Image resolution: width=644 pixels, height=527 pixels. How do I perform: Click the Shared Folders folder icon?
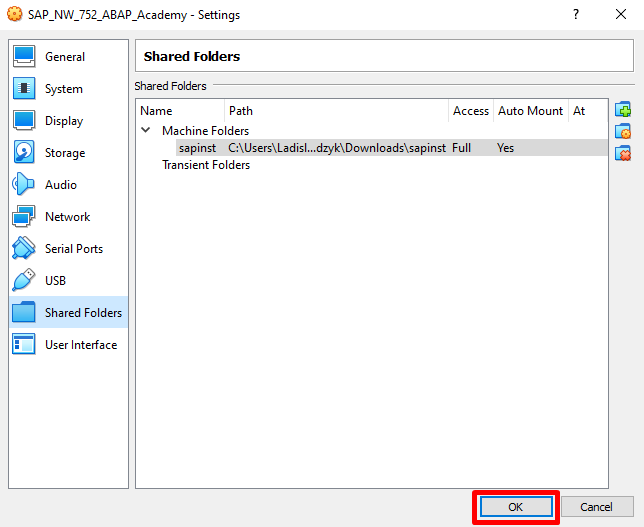(23, 312)
